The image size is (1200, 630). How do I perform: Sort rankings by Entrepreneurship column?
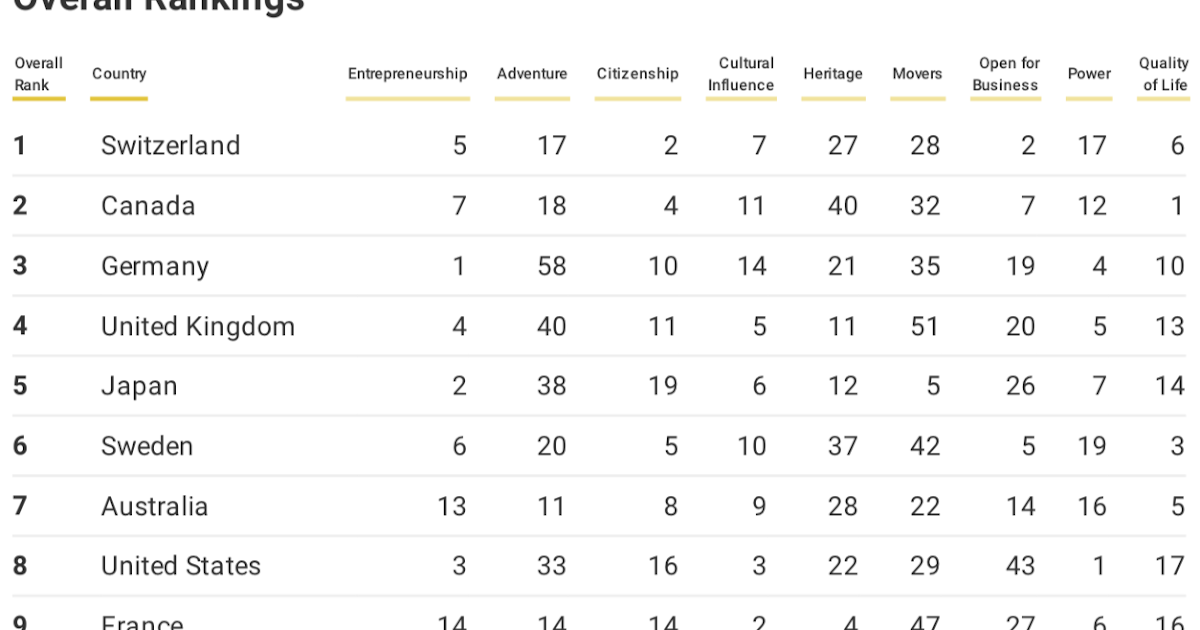[407, 74]
